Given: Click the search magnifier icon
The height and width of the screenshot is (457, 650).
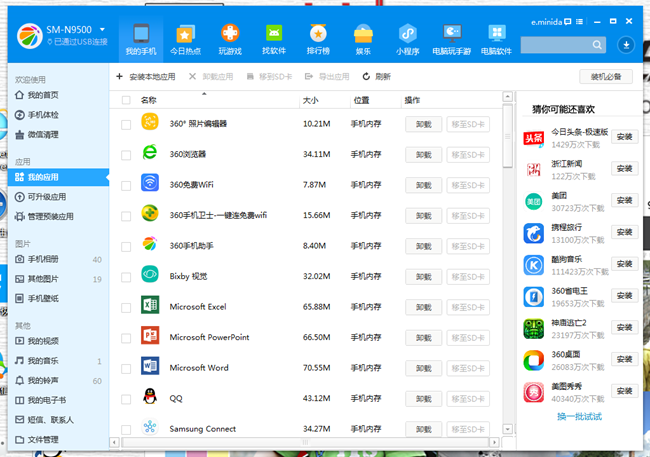Looking at the screenshot, I should [597, 44].
